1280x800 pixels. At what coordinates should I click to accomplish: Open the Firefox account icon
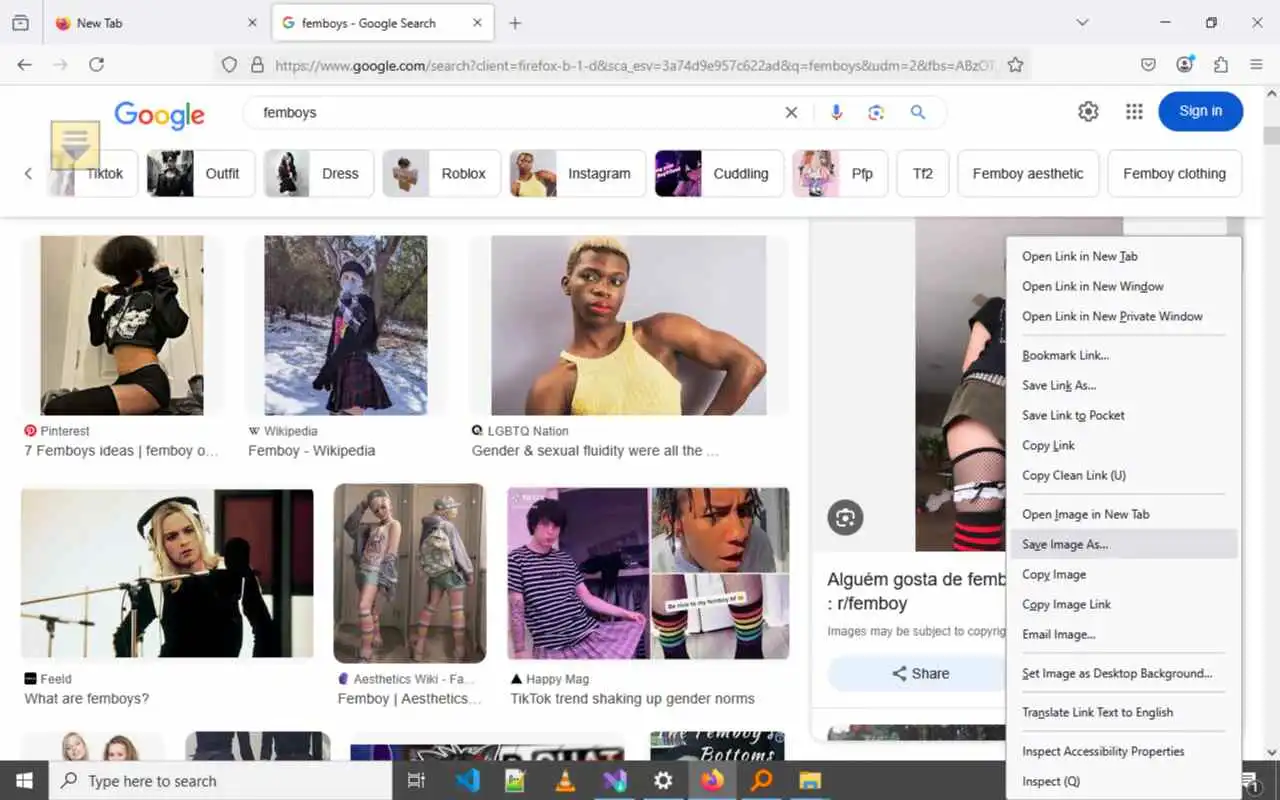click(1185, 64)
